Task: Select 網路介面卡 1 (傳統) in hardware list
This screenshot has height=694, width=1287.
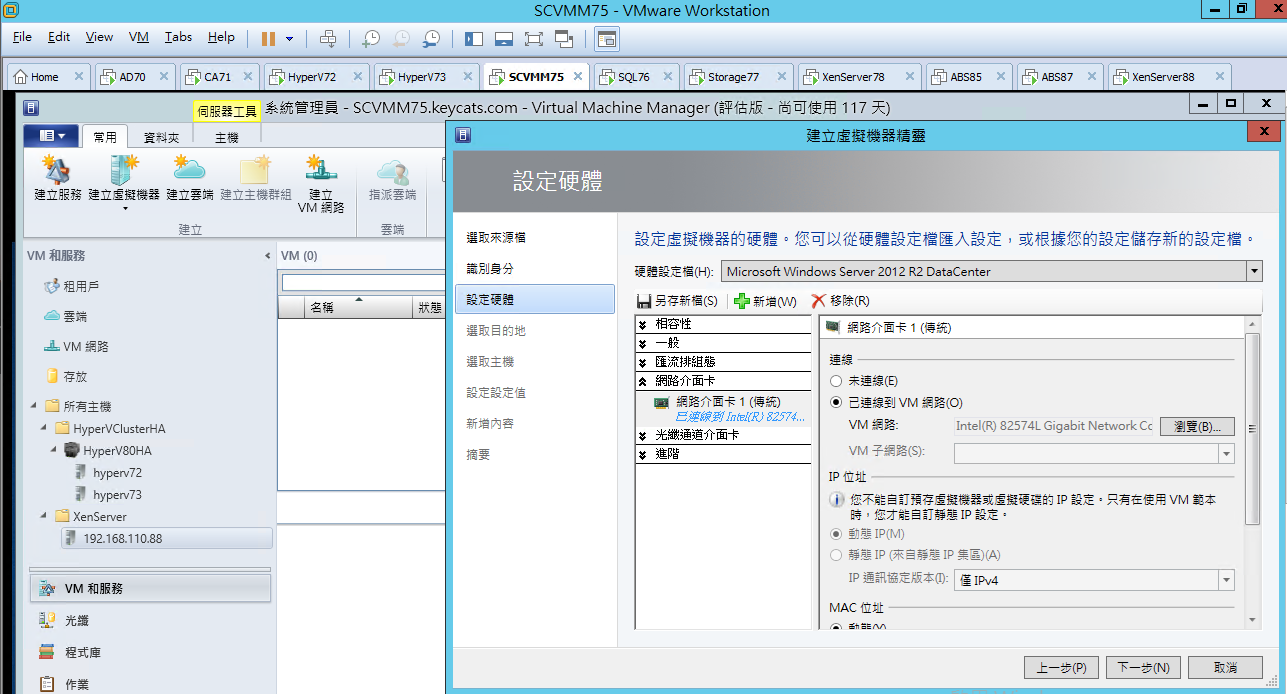Action: [x=729, y=409]
